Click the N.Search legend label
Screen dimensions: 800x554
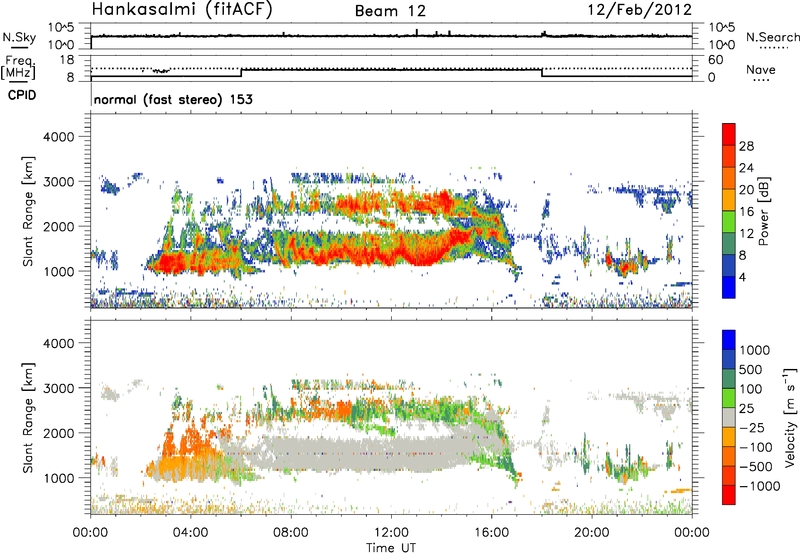[772, 37]
